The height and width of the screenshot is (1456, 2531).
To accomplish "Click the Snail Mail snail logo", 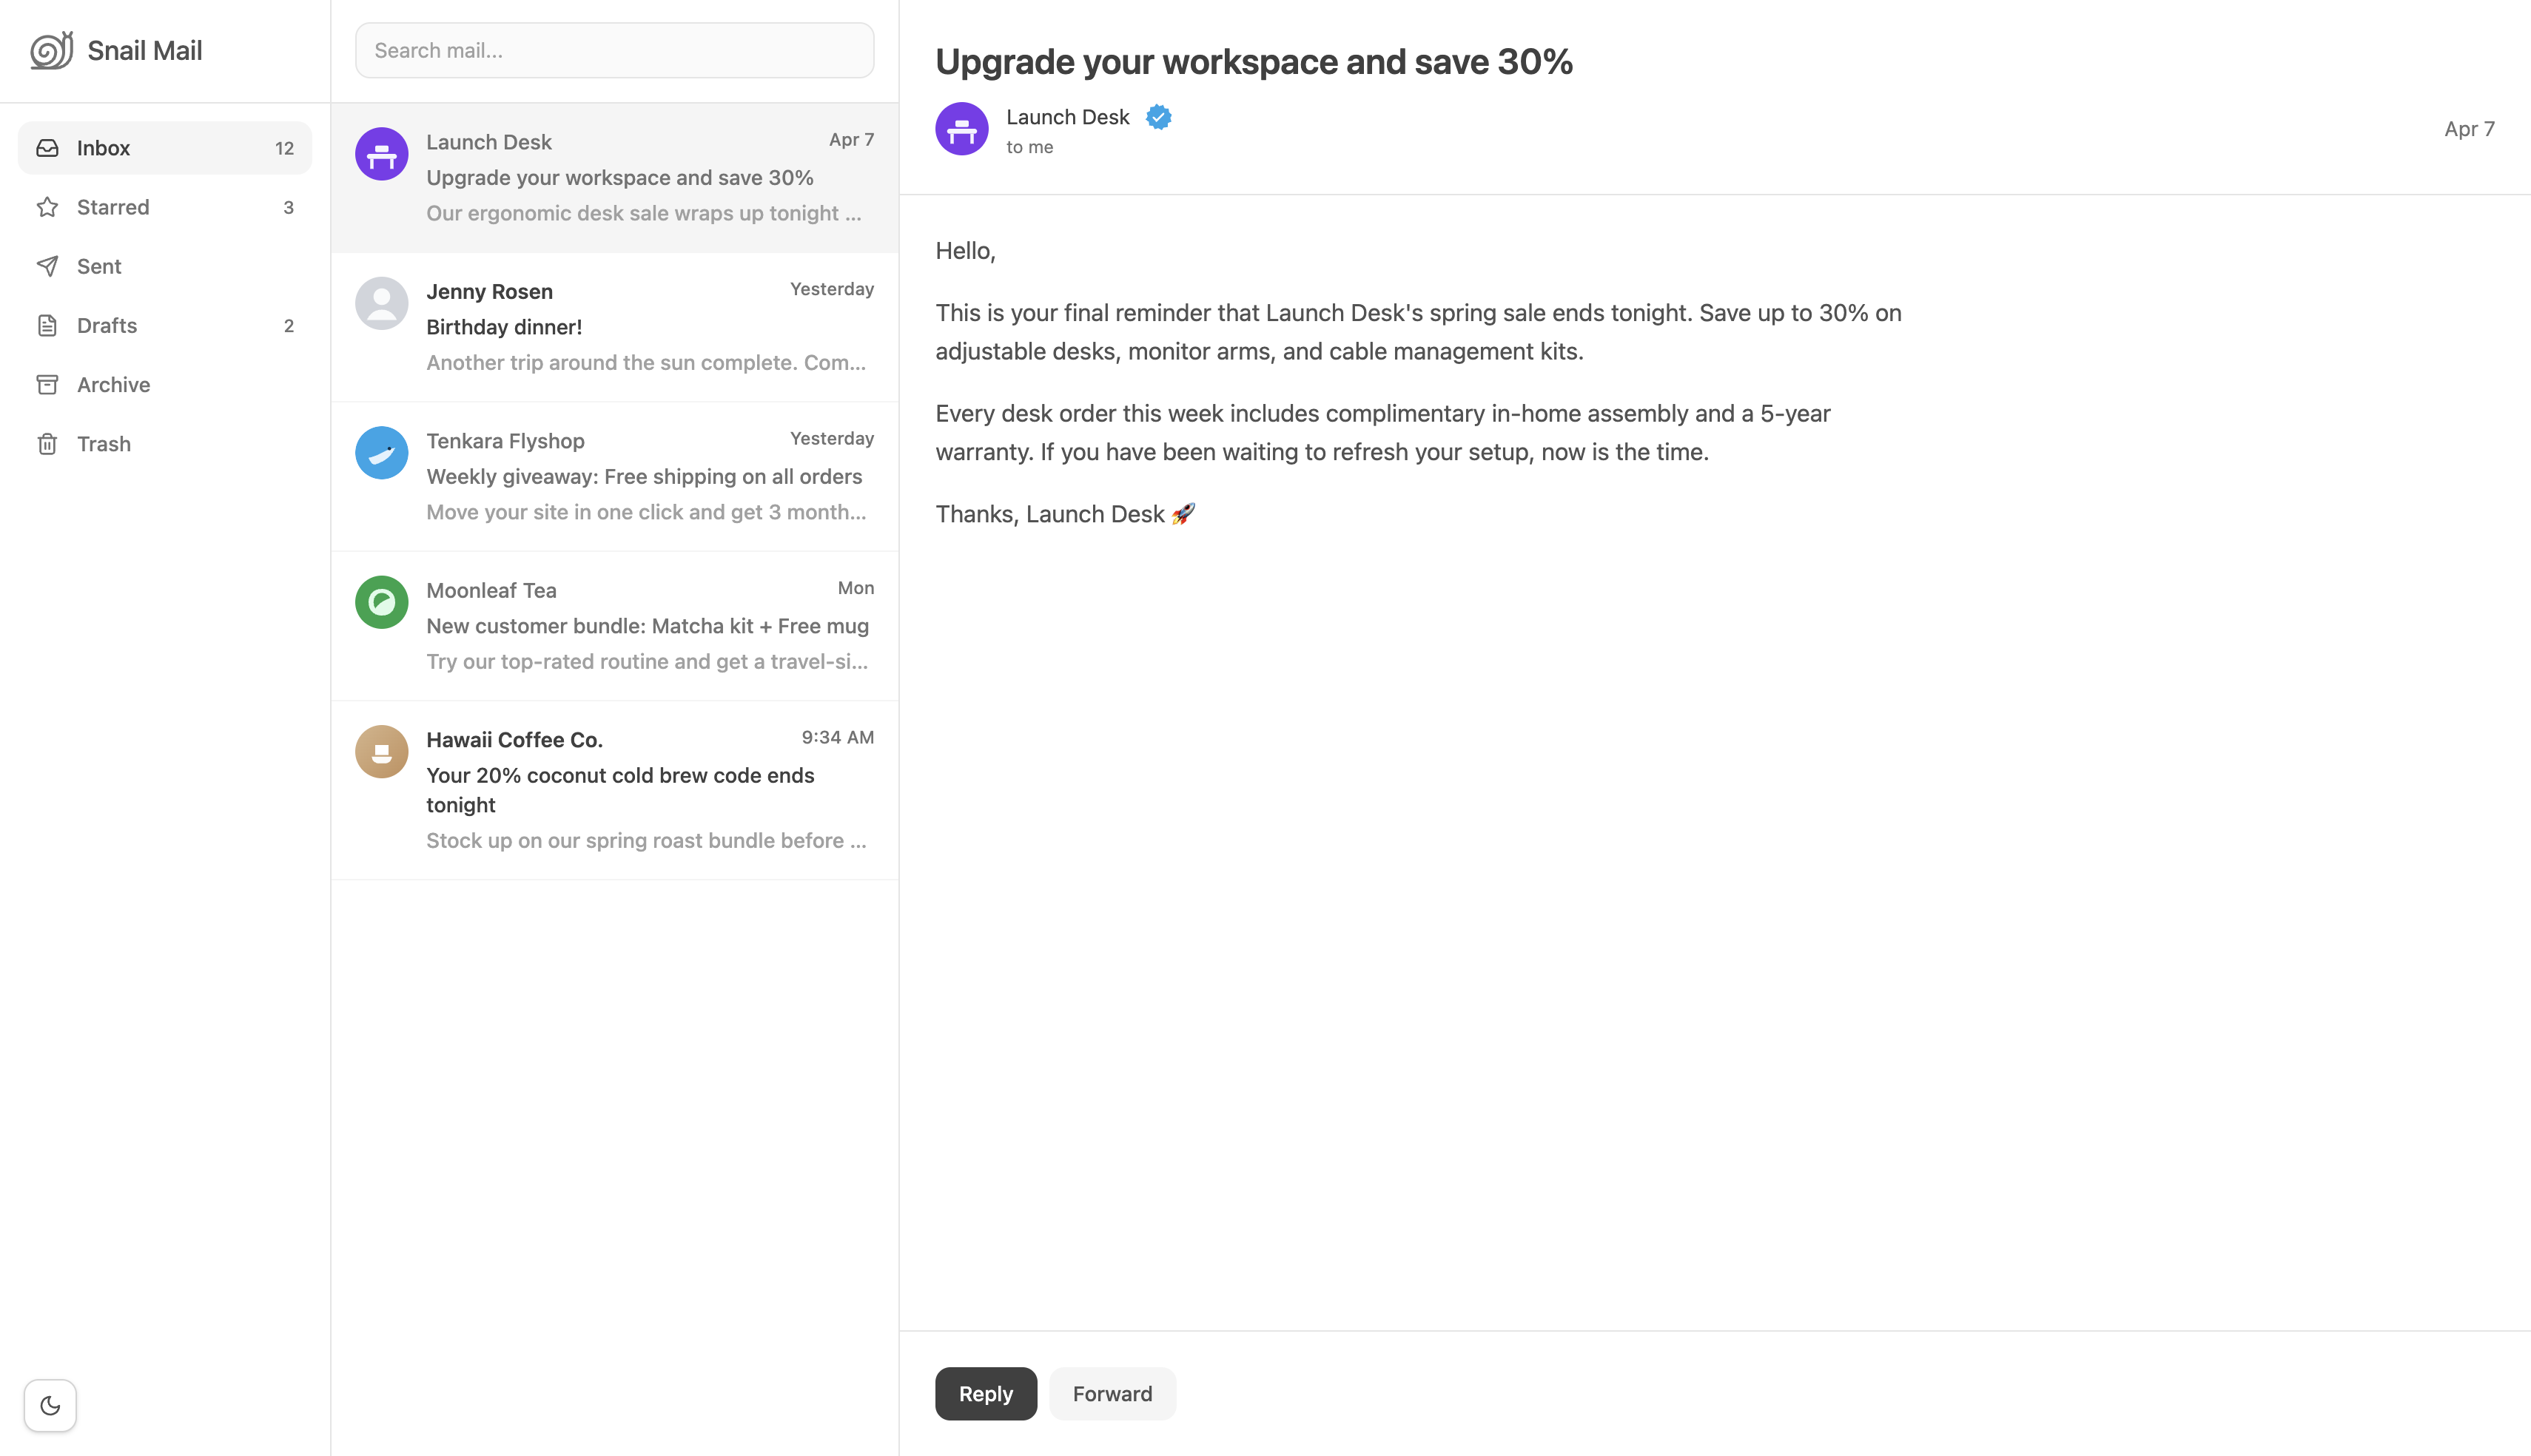I will pos(51,49).
